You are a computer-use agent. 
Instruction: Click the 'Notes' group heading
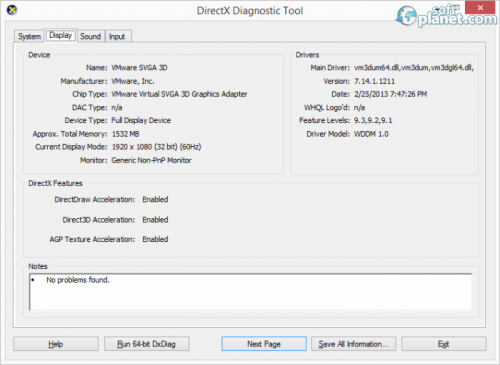(38, 266)
